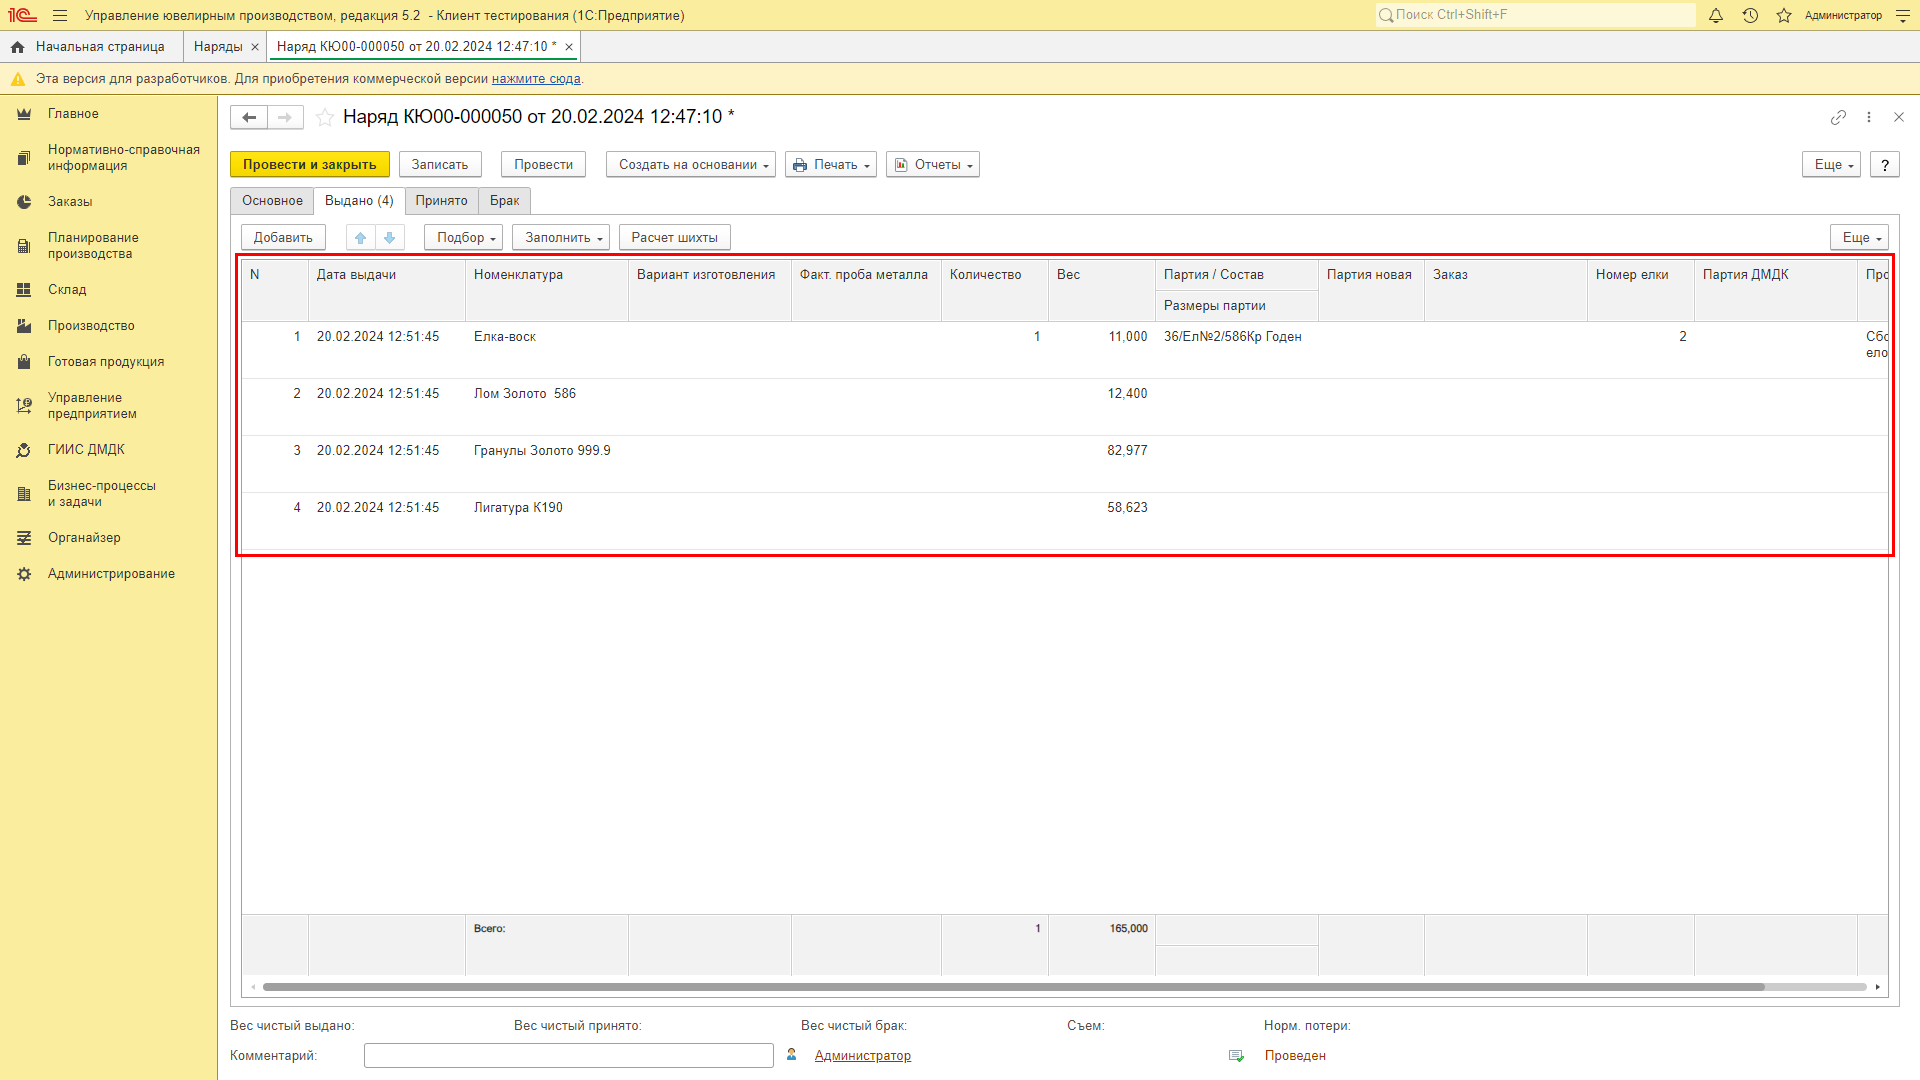The image size is (1920, 1080).
Task: Switch to Выдано (4) tab
Action: 359,201
